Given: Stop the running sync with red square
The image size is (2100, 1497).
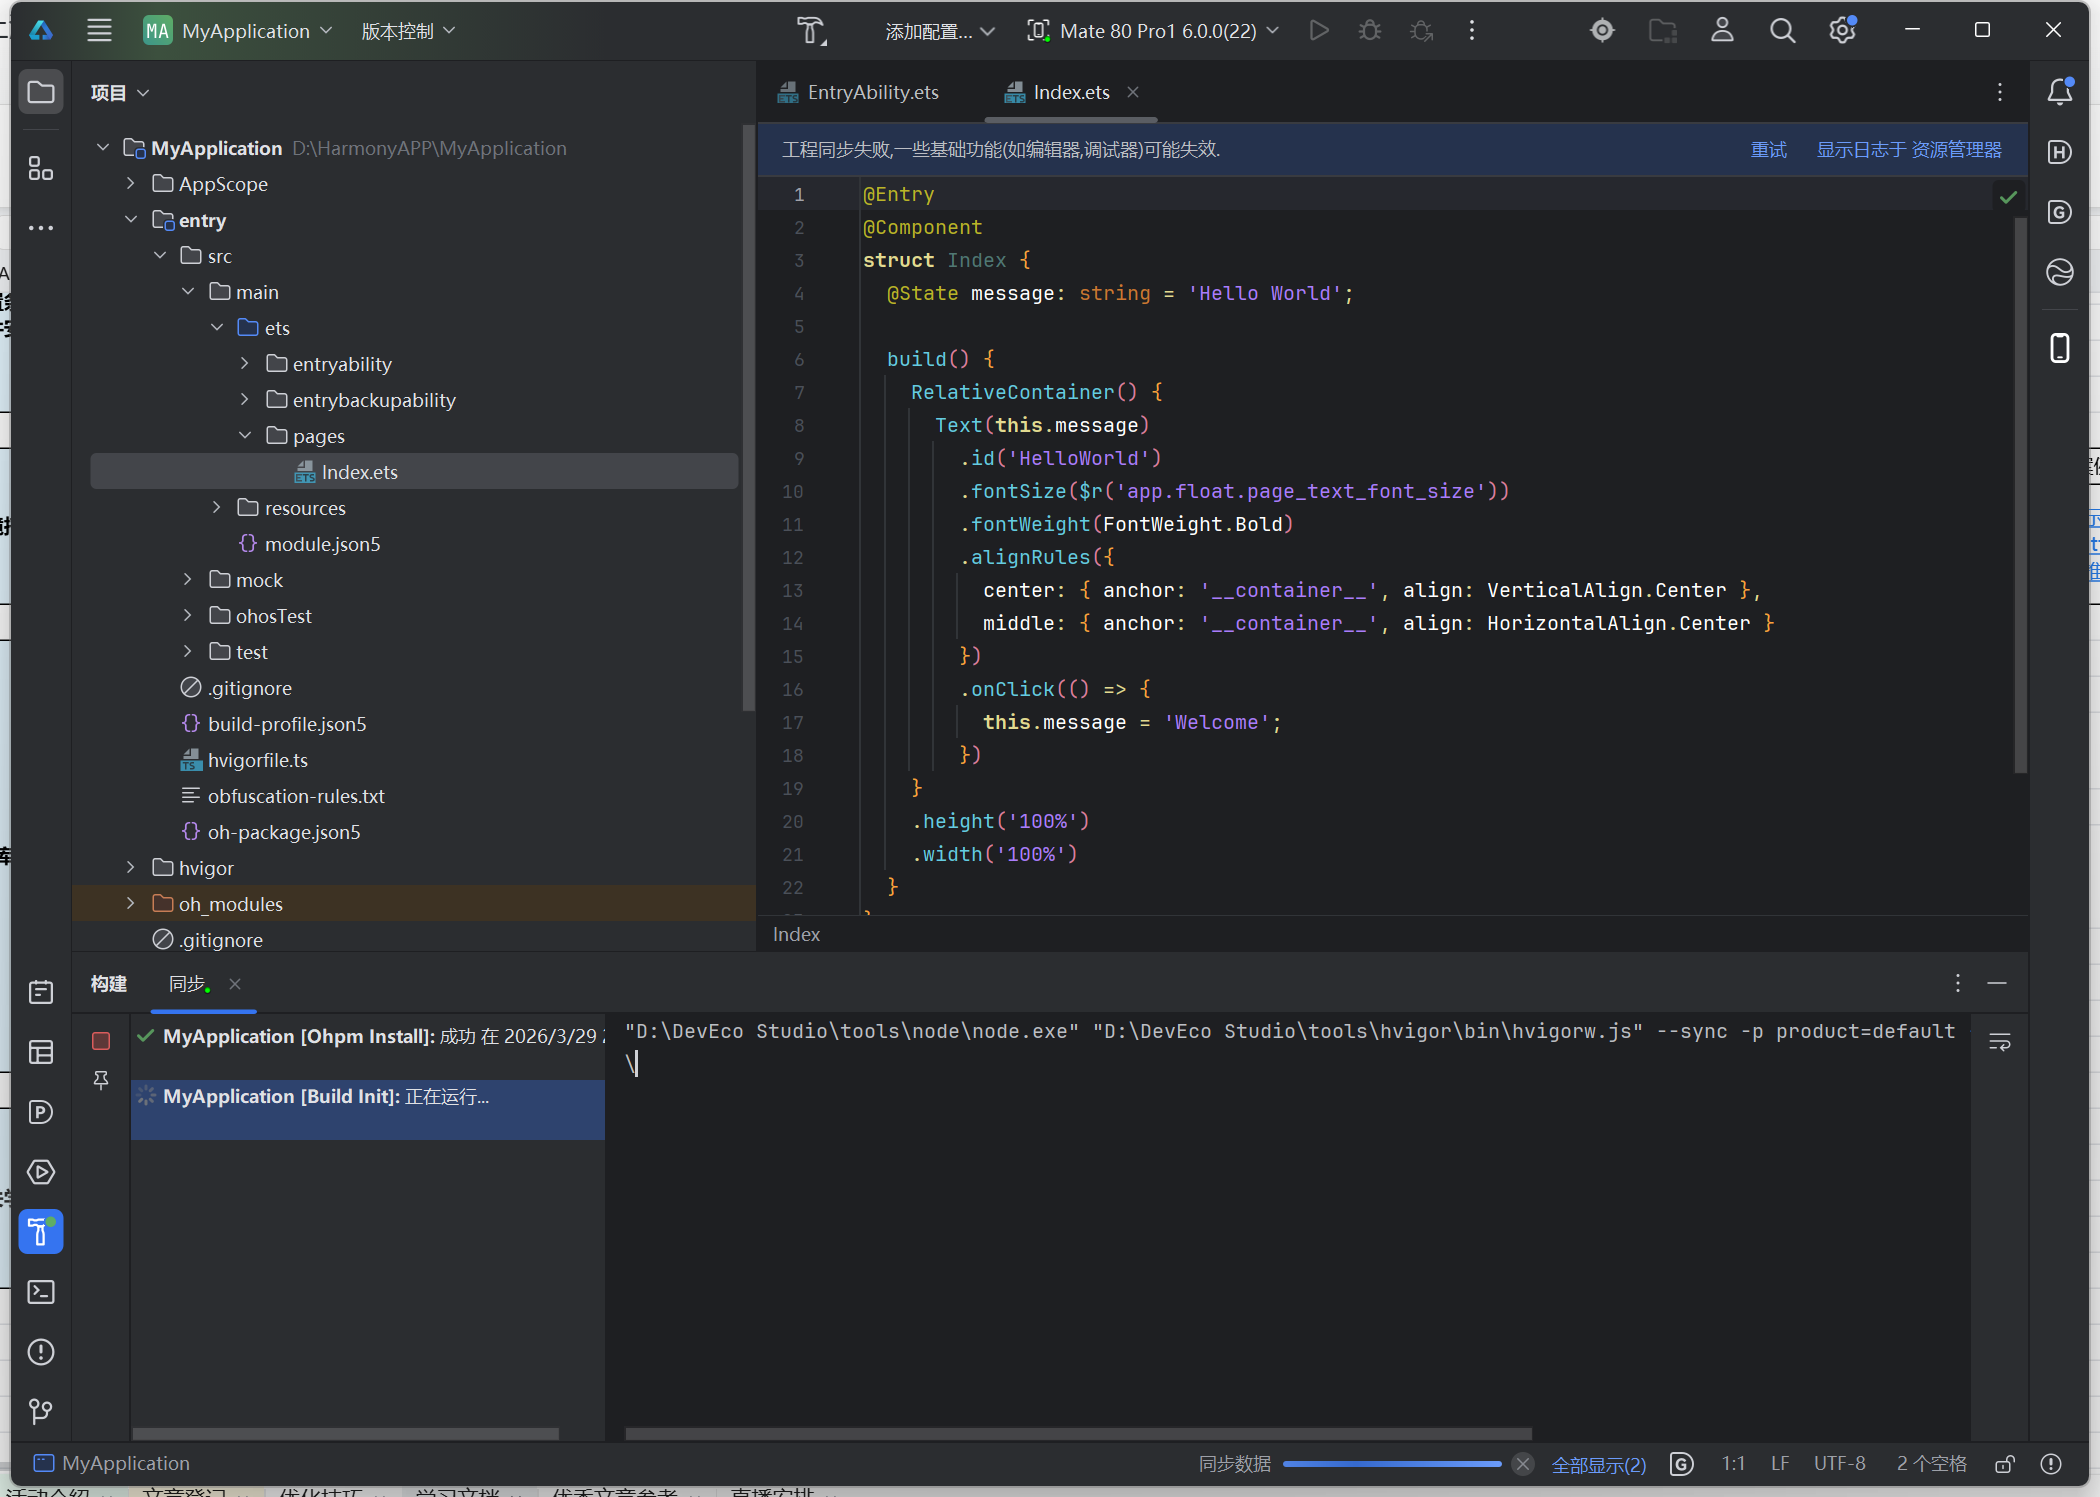Looking at the screenshot, I should 101,1041.
